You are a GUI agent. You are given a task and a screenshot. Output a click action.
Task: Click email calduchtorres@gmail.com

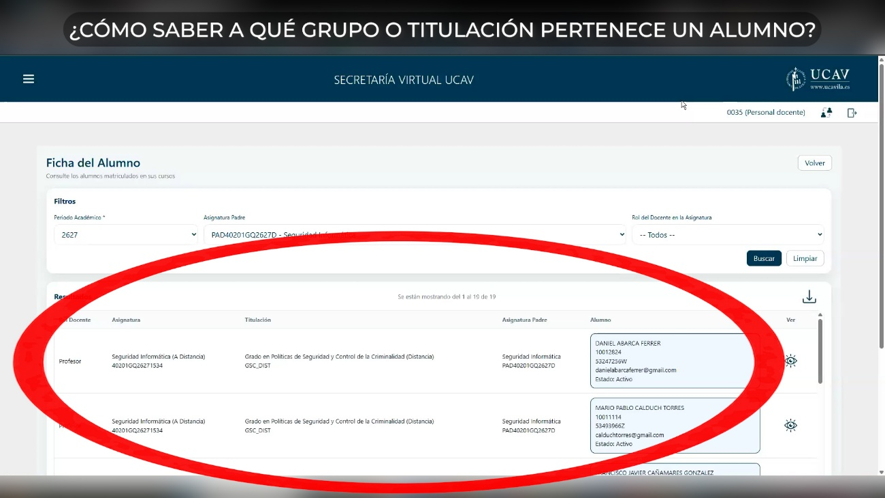click(x=629, y=435)
